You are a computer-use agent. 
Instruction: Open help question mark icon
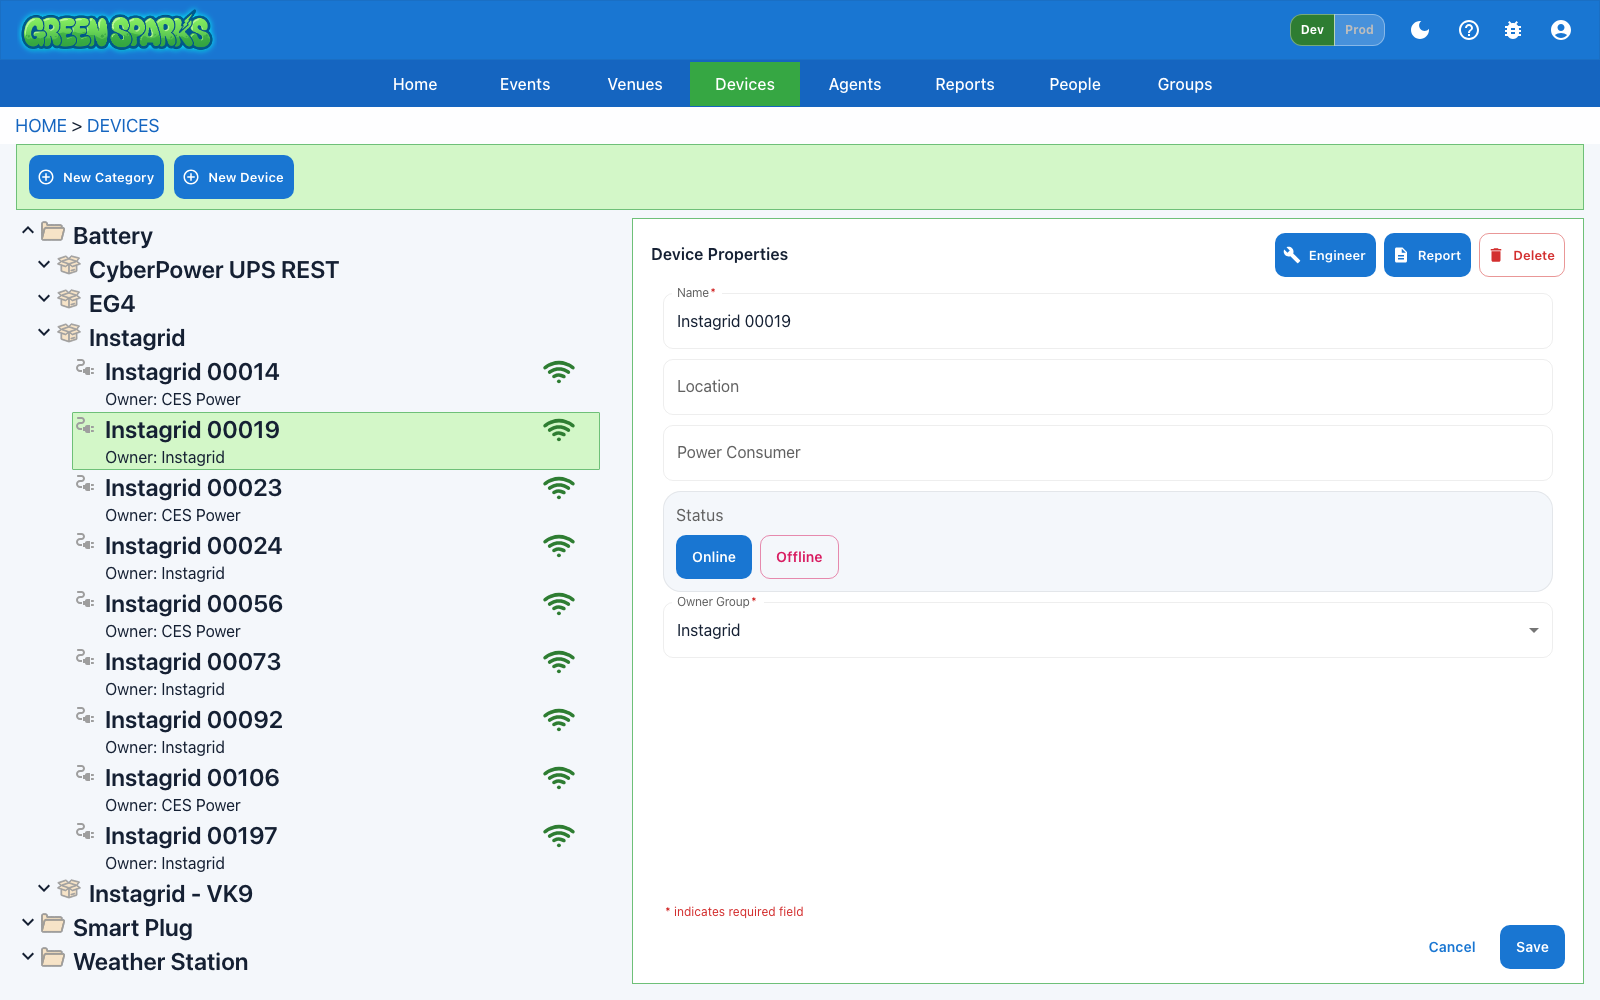1469,30
